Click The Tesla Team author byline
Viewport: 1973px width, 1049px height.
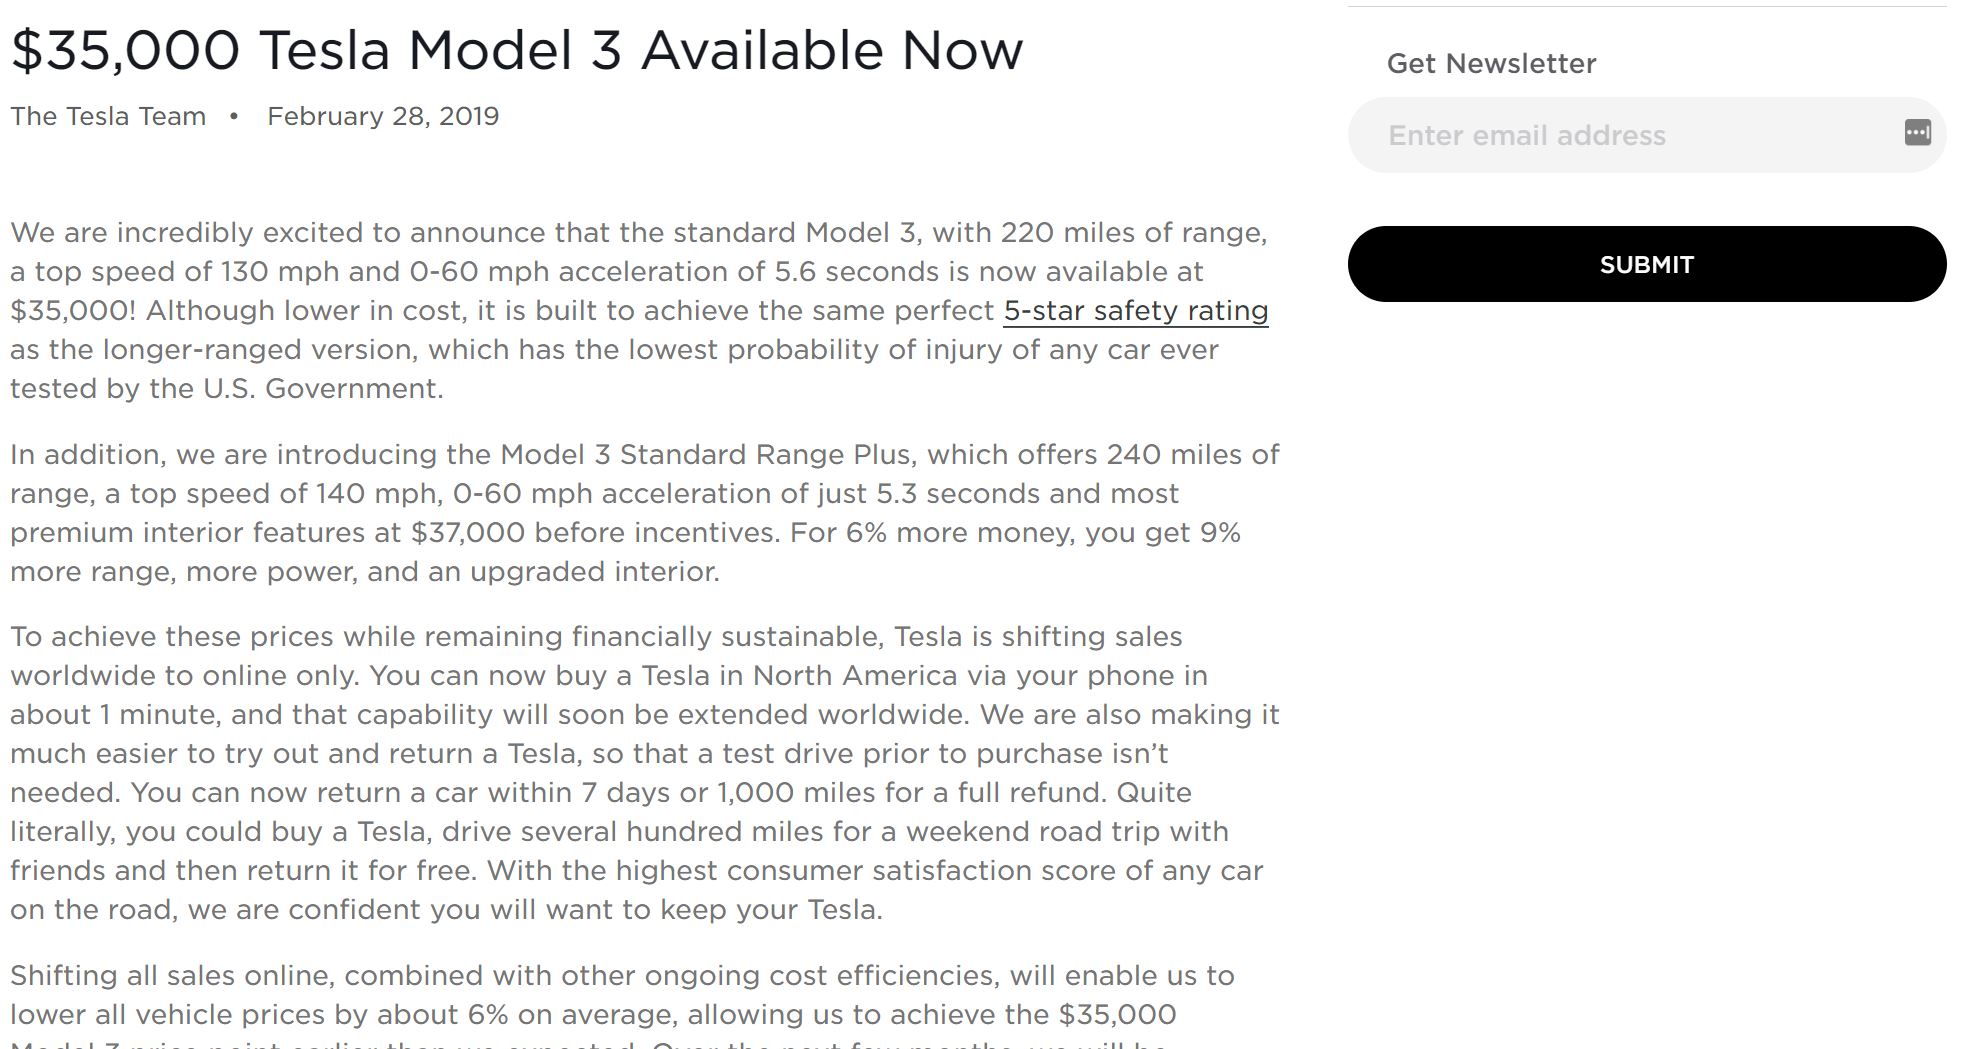(x=108, y=116)
